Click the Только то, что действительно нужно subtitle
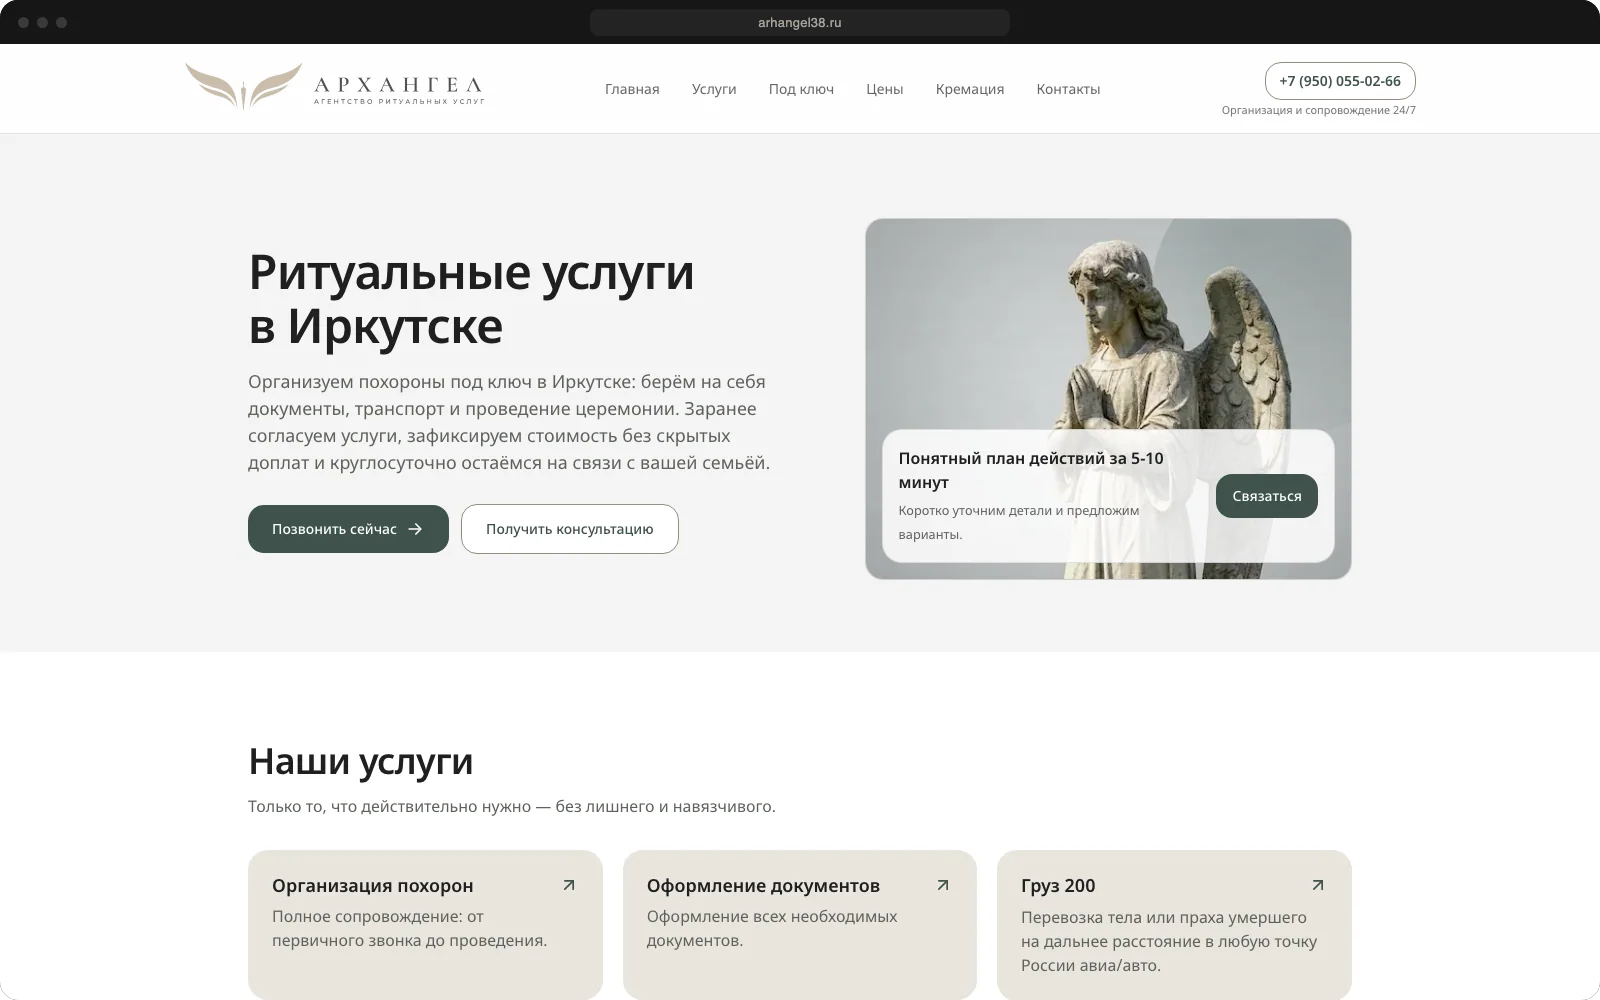The height and width of the screenshot is (1000, 1600). point(512,806)
